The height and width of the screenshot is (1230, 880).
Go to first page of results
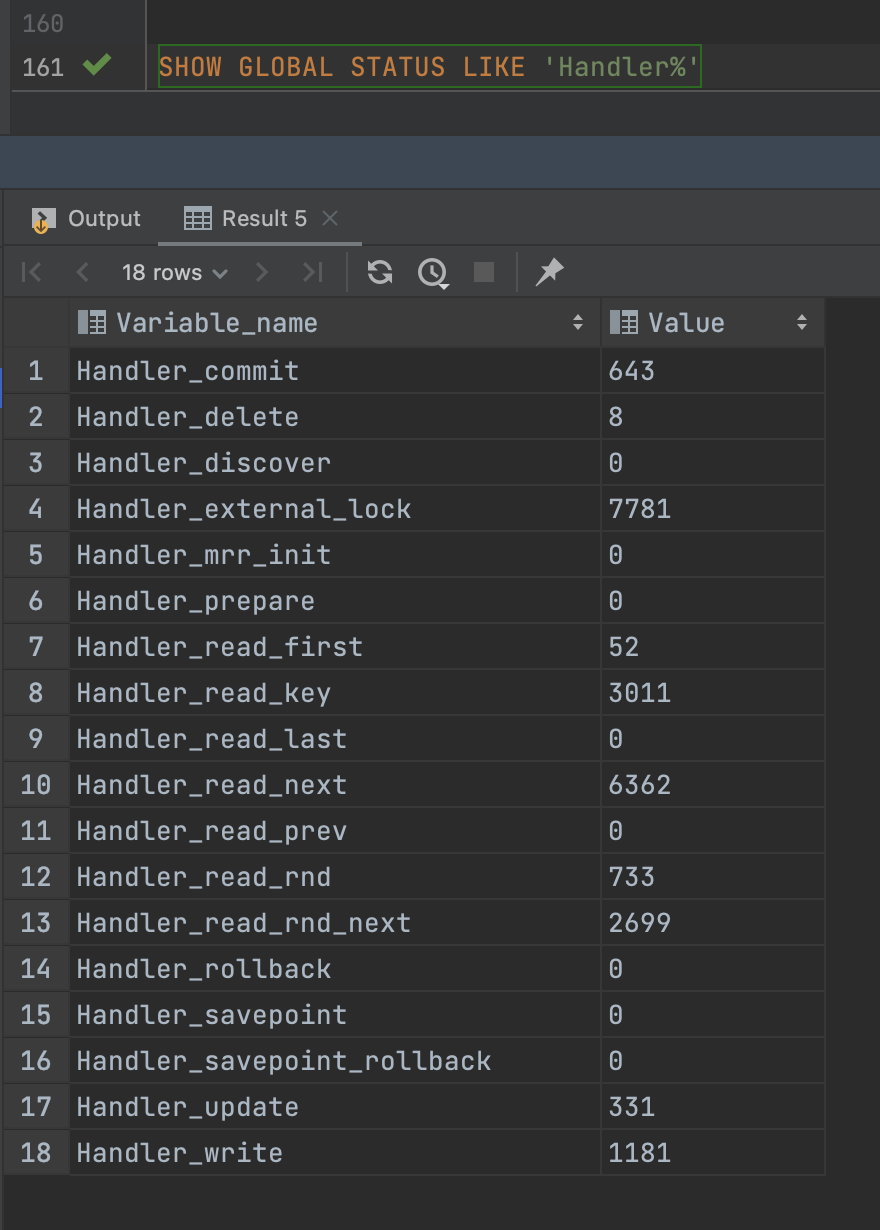click(x=32, y=272)
